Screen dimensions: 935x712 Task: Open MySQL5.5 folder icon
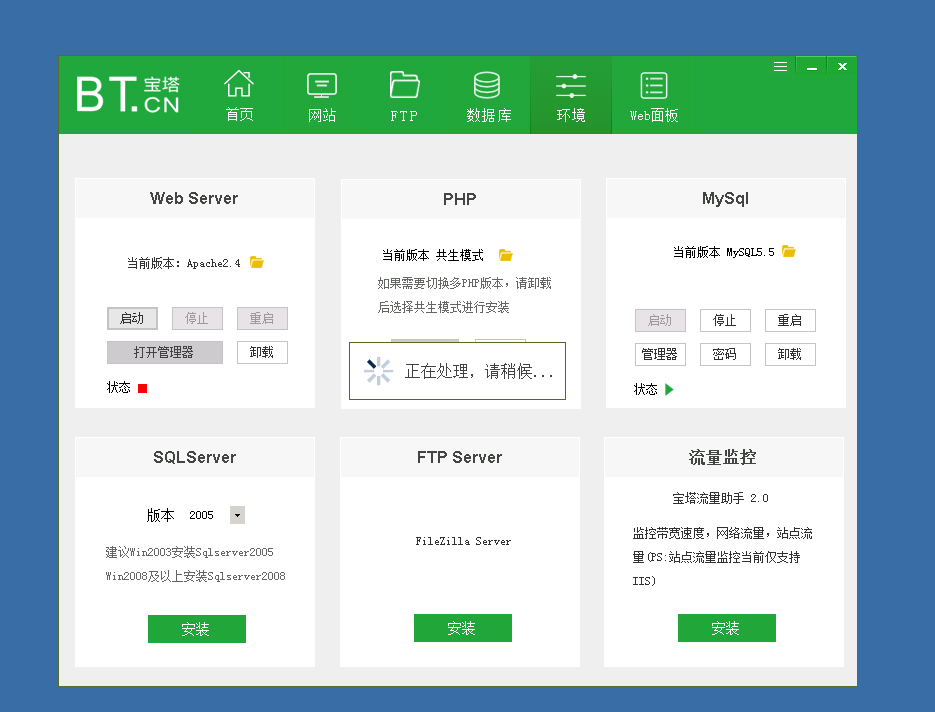pyautogui.click(x=789, y=251)
